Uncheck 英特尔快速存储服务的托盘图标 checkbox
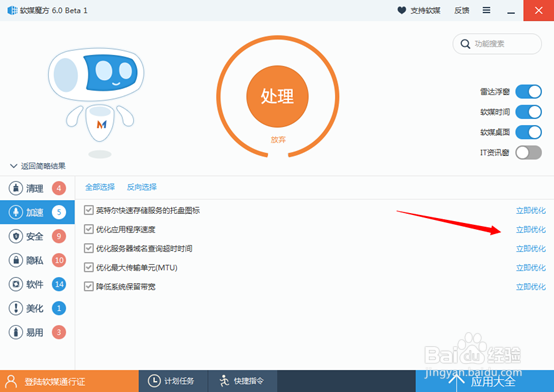Screen dimensions: 554x392 [89, 210]
